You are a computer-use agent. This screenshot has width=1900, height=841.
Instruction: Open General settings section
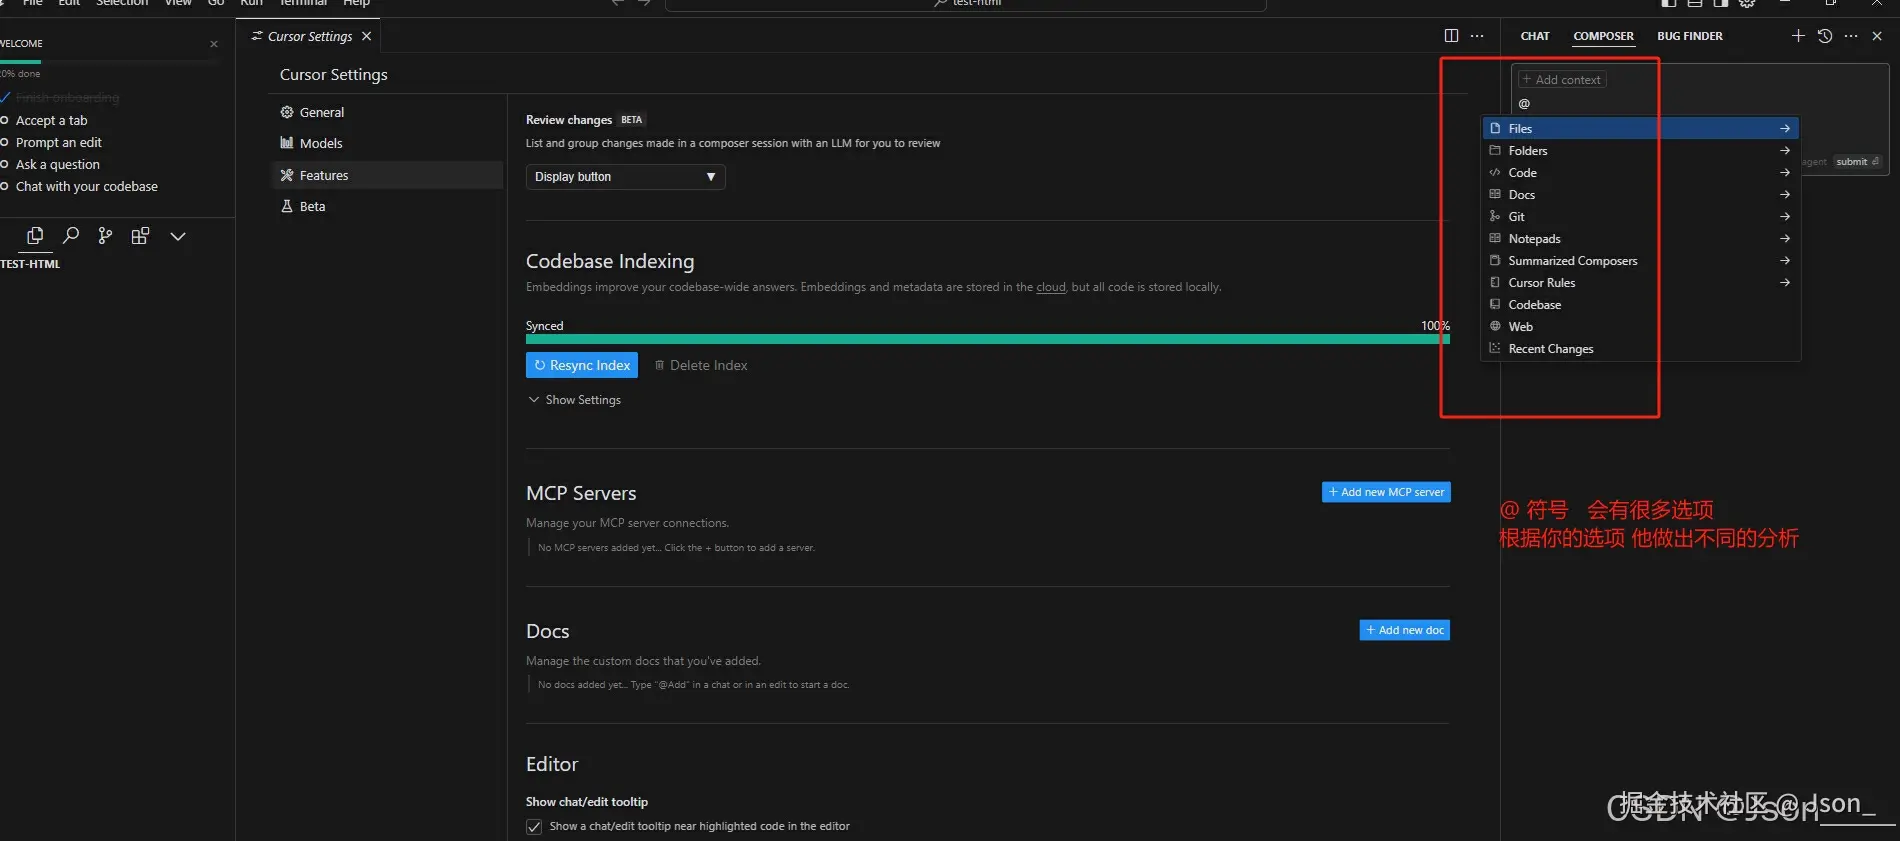pos(385,112)
